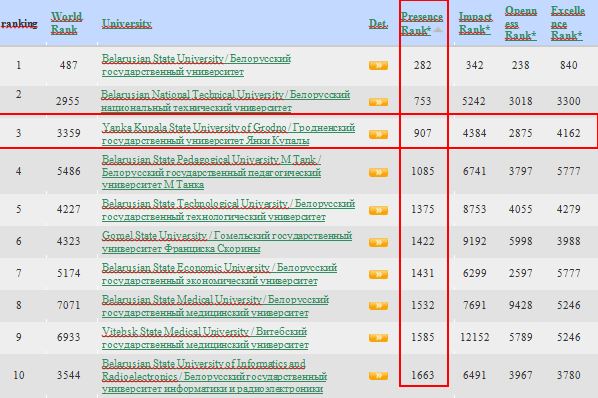Open details arrow for Belarusian State Technological University

(x=378, y=210)
